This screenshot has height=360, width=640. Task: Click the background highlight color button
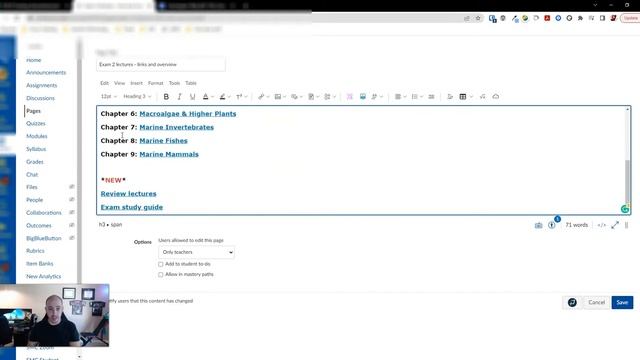coord(222,97)
